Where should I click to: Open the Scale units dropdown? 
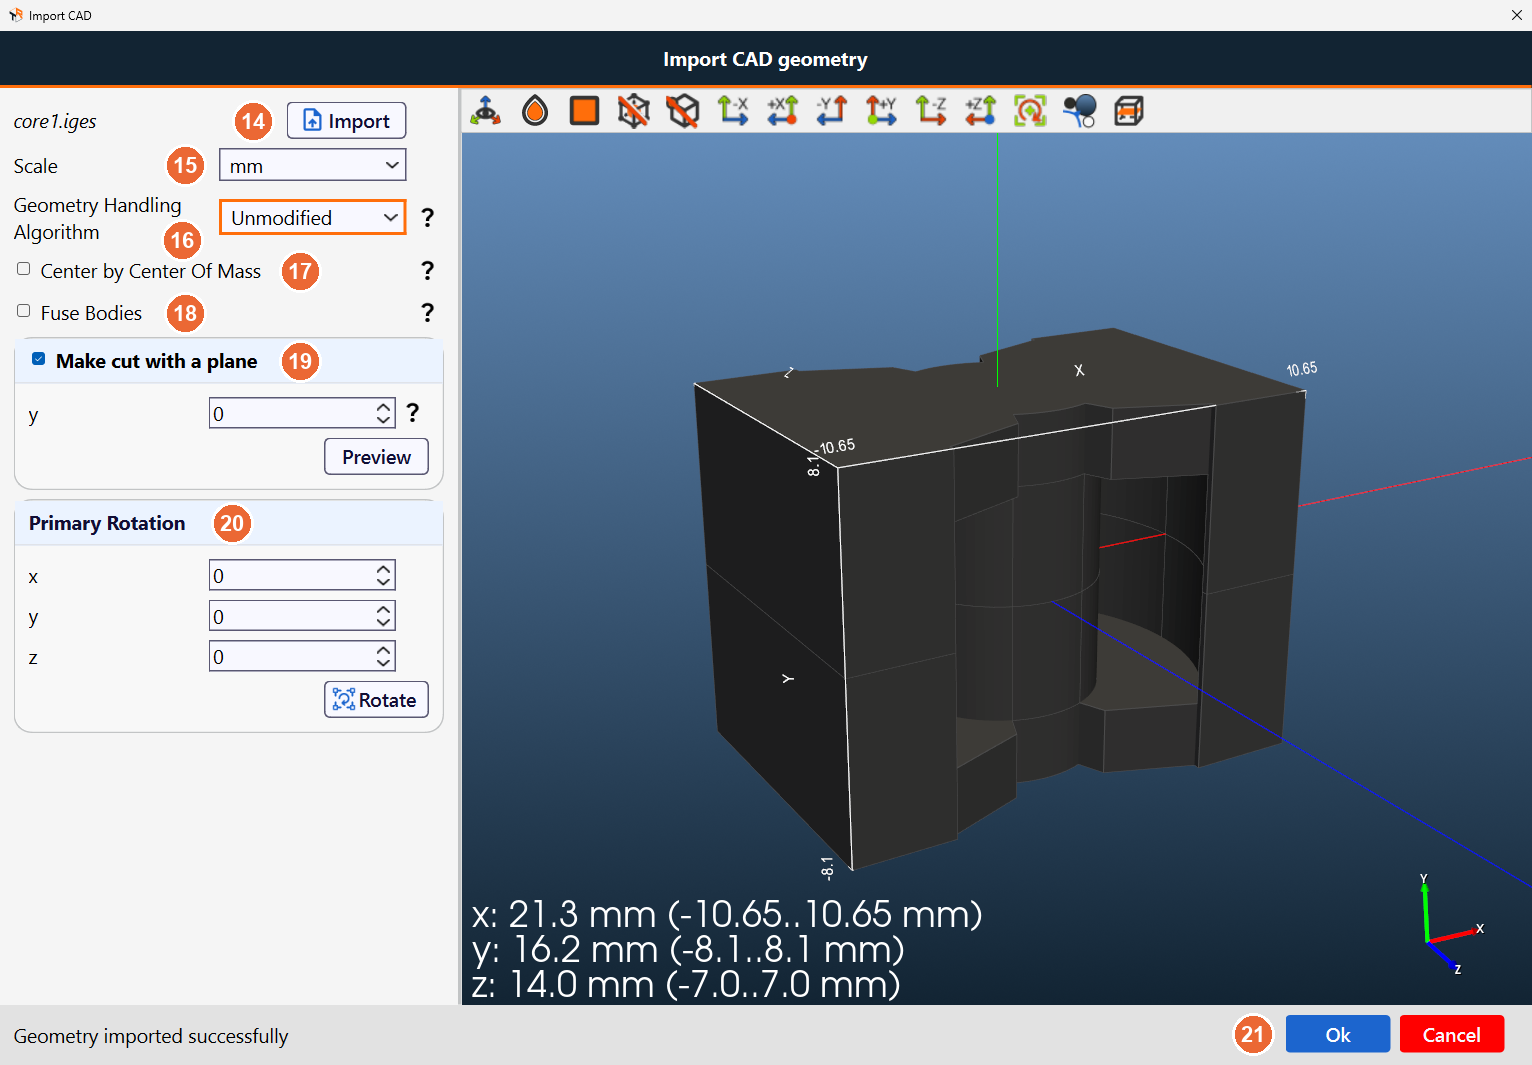point(312,166)
